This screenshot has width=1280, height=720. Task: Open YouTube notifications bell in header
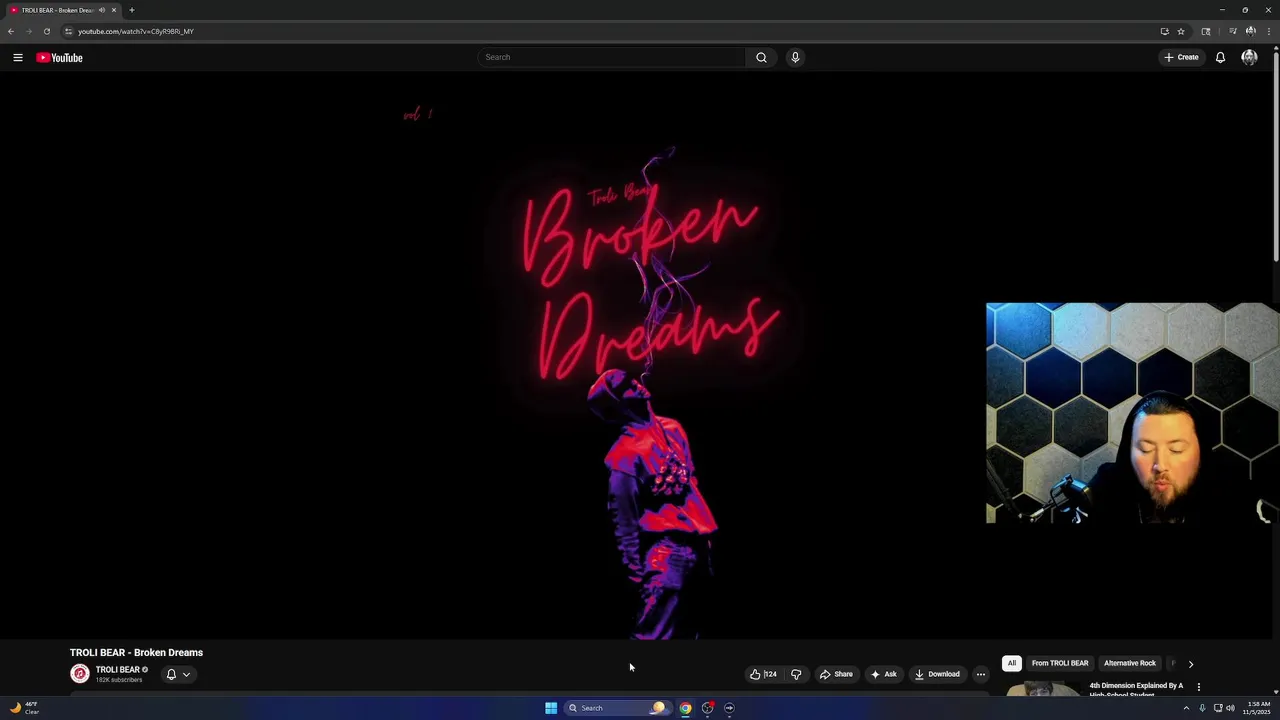[1220, 57]
